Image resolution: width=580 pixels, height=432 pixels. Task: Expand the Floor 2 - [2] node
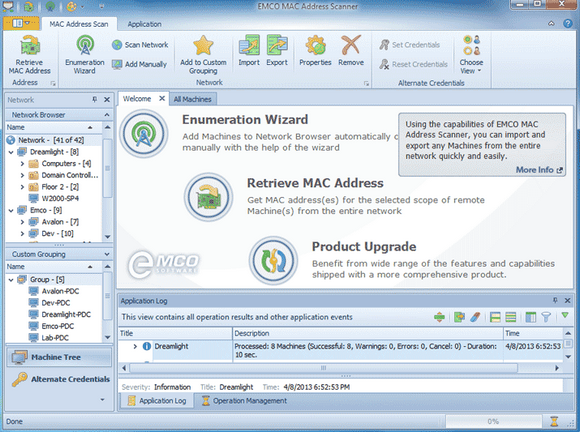tap(22, 187)
